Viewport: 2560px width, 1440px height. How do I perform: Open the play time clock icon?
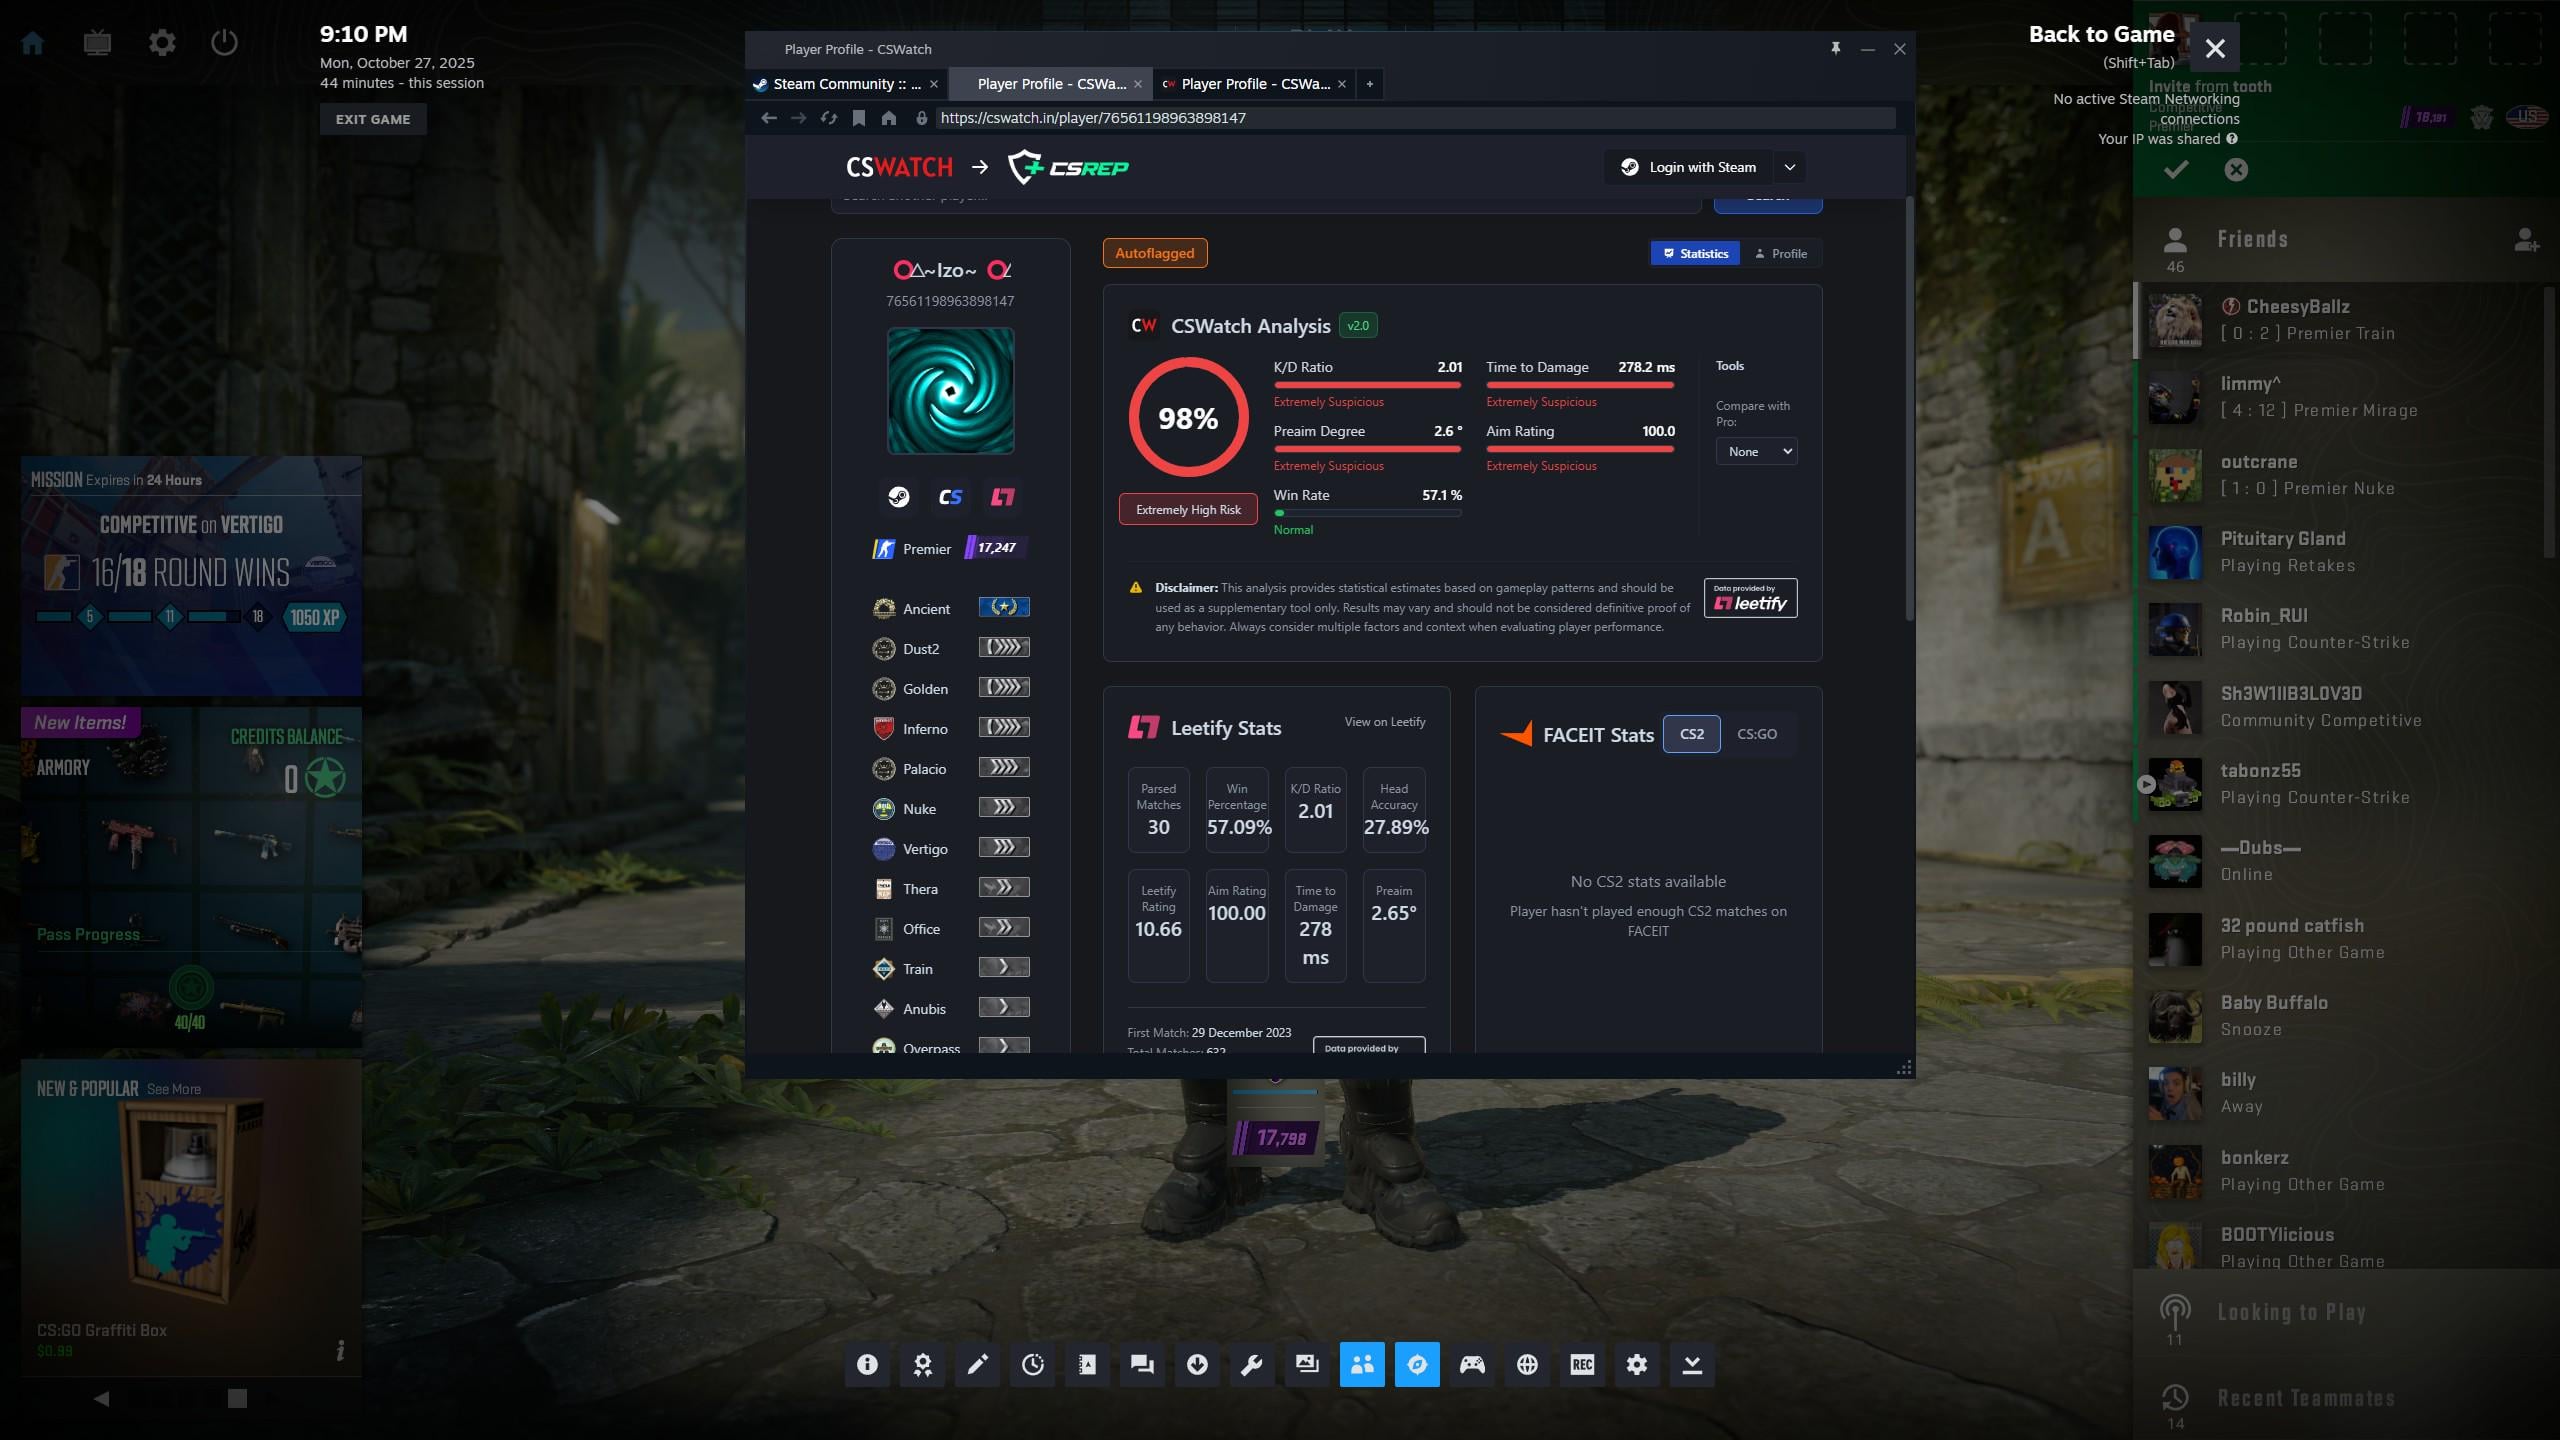click(1032, 1365)
